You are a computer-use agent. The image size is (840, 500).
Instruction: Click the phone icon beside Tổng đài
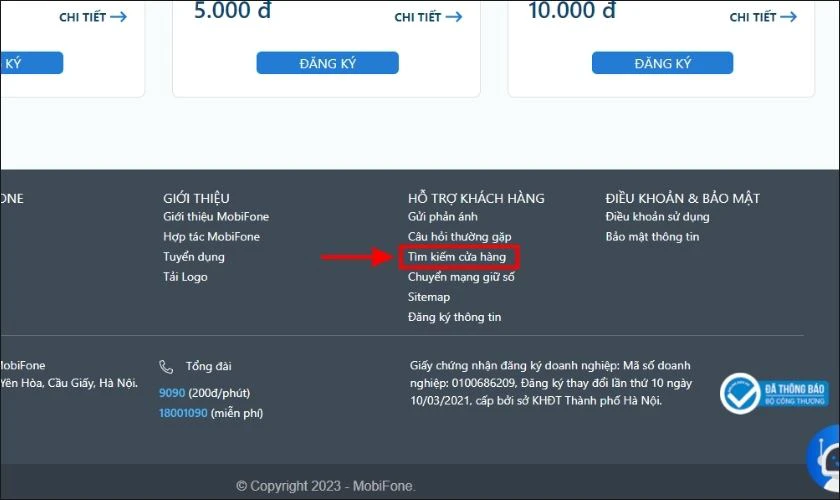[x=166, y=367]
